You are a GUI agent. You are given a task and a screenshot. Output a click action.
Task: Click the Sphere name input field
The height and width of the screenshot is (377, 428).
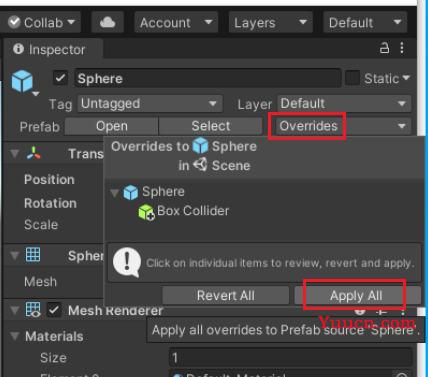pyautogui.click(x=208, y=78)
